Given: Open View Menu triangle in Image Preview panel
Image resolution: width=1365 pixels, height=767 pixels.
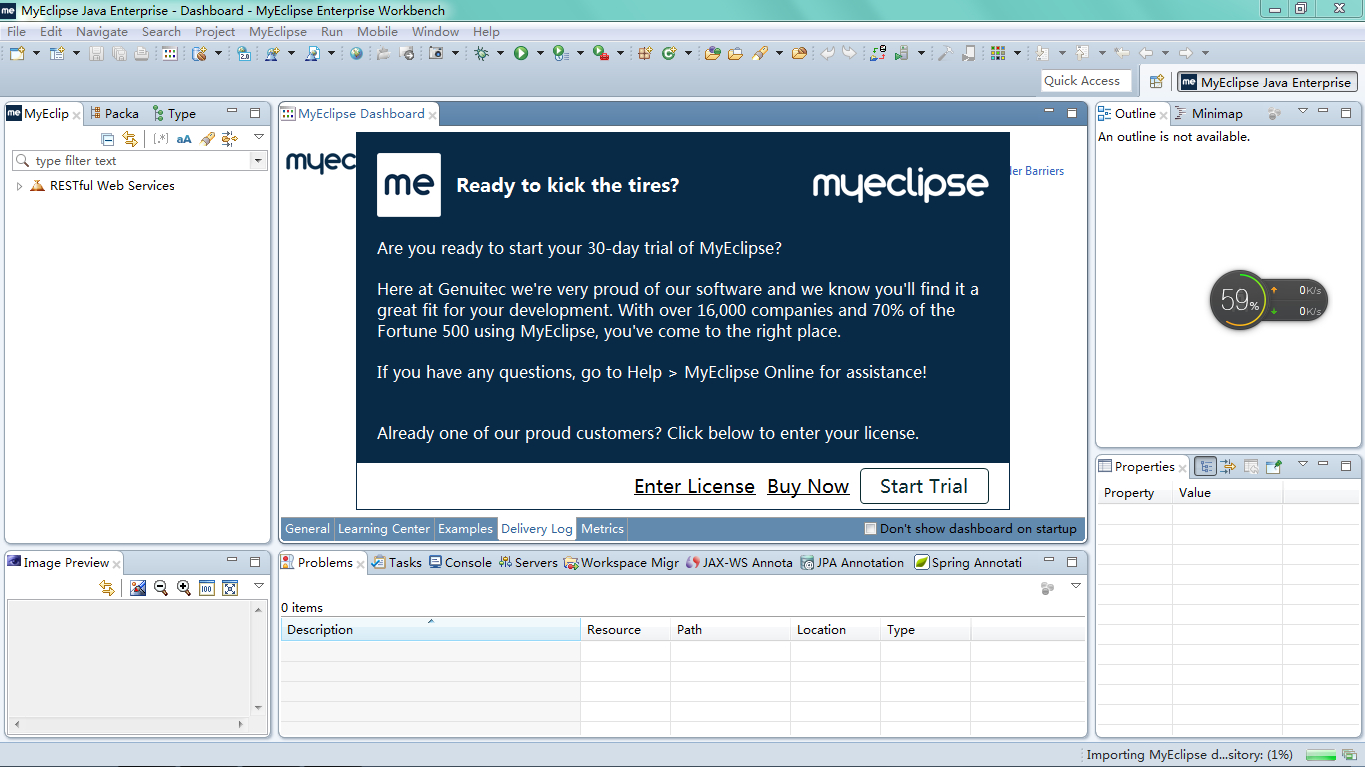Looking at the screenshot, I should (x=258, y=586).
